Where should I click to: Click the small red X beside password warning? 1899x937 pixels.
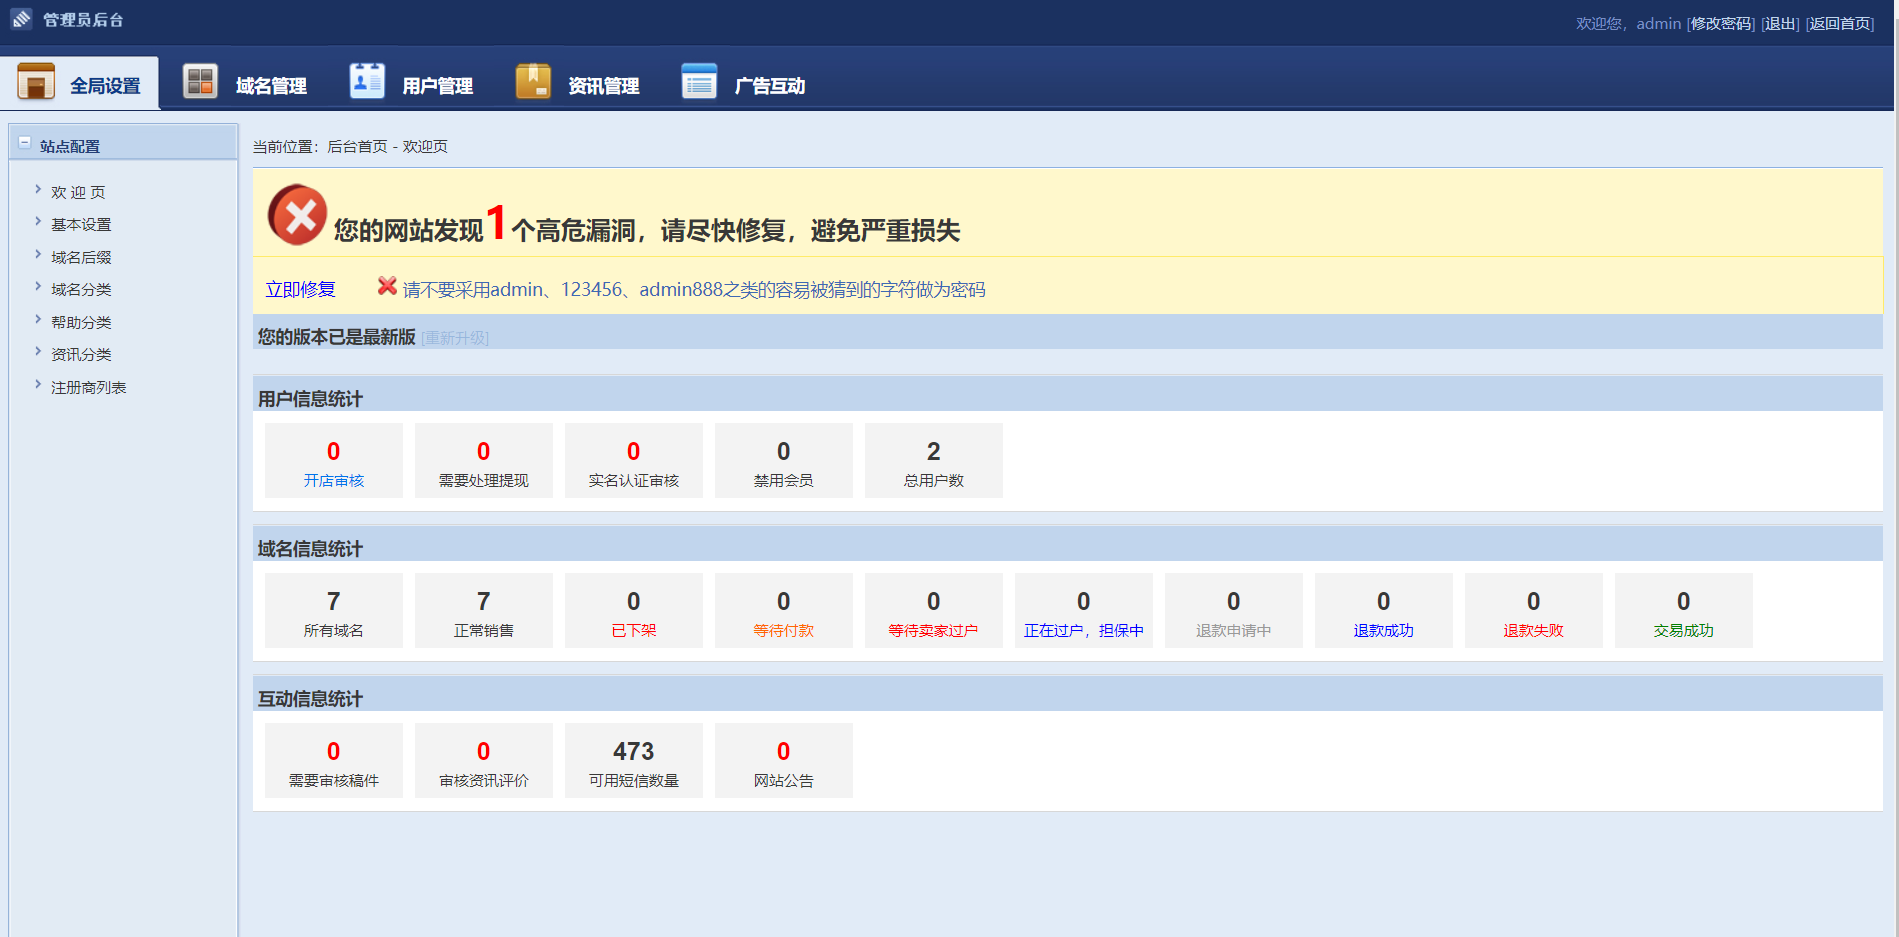(x=387, y=286)
